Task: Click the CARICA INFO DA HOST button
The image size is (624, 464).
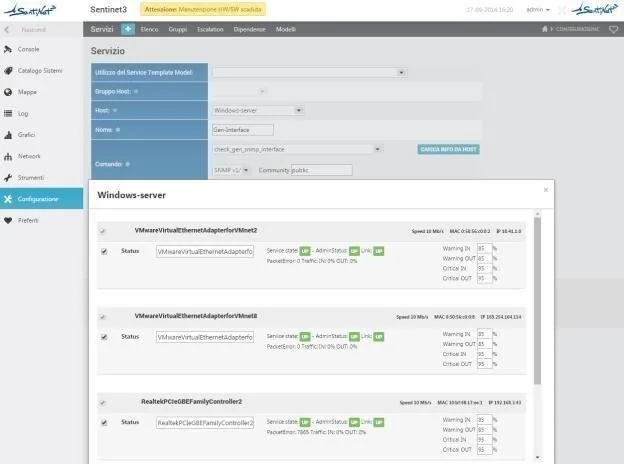Action: coord(448,149)
